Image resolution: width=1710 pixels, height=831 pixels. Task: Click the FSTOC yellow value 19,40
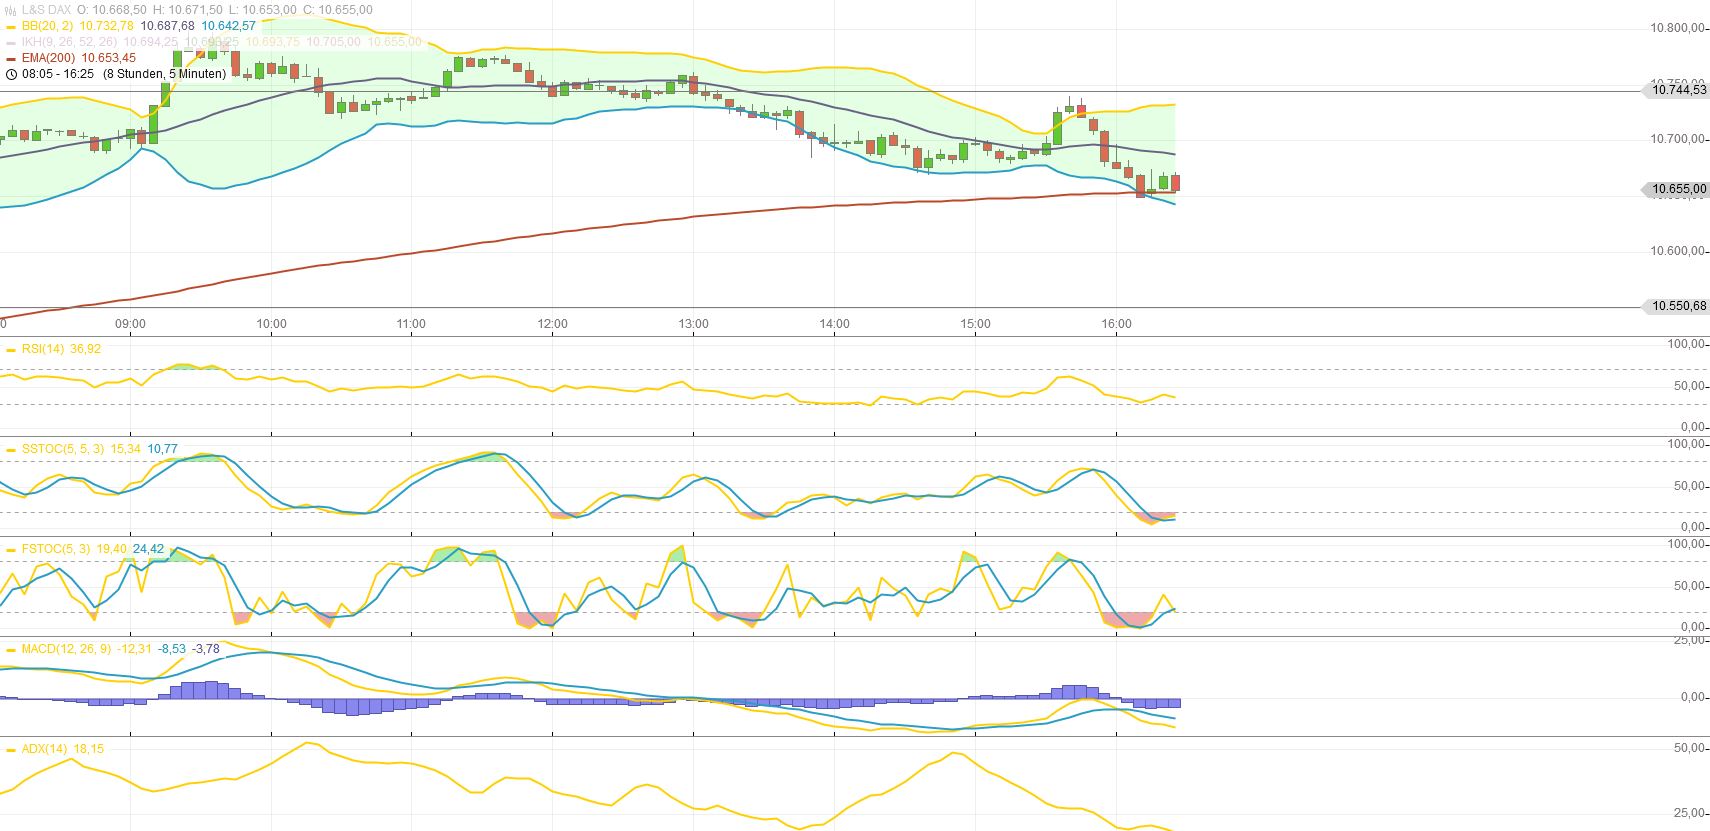tap(112, 549)
